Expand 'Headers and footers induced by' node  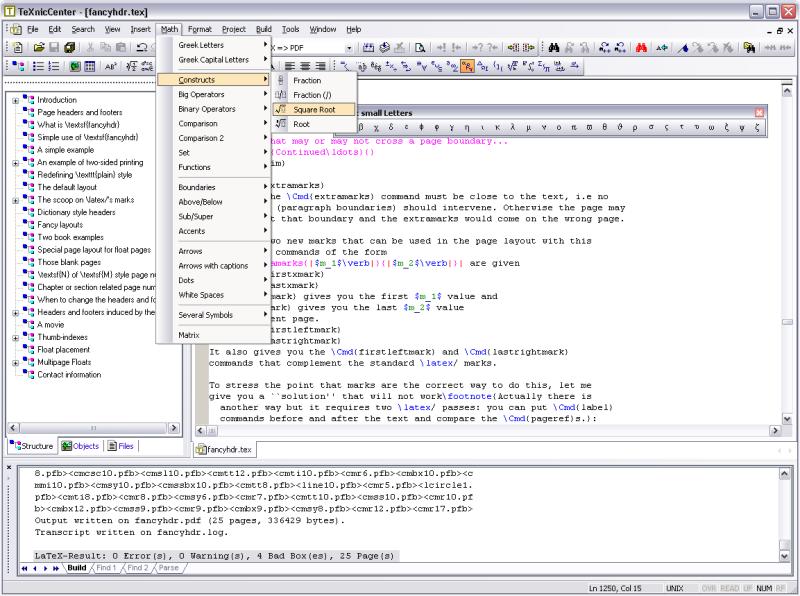point(15,313)
